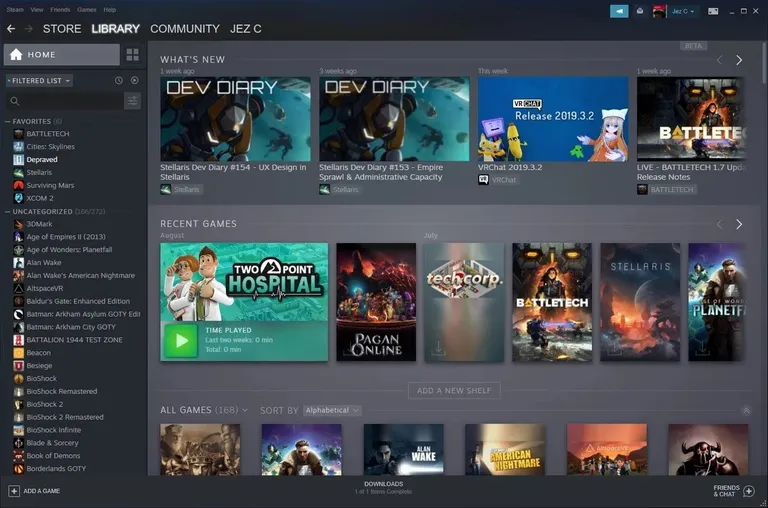Select Depraved in favorites list
The height and width of the screenshot is (508, 768).
[42, 160]
